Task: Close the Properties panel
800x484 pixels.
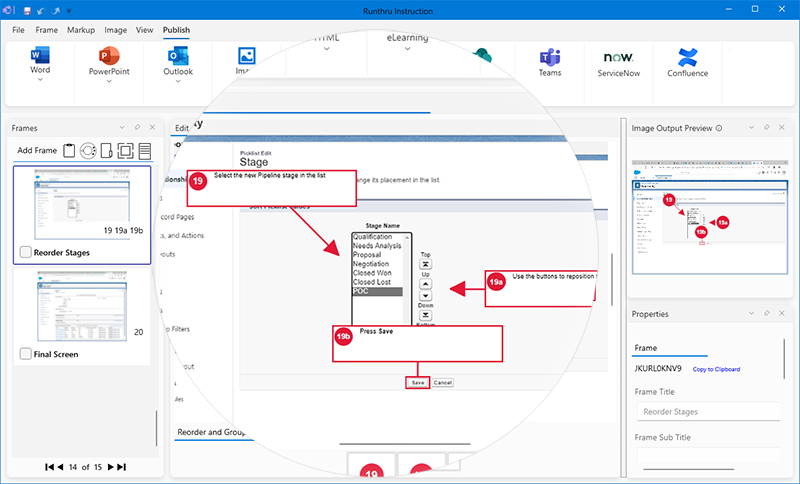Action: 782,313
